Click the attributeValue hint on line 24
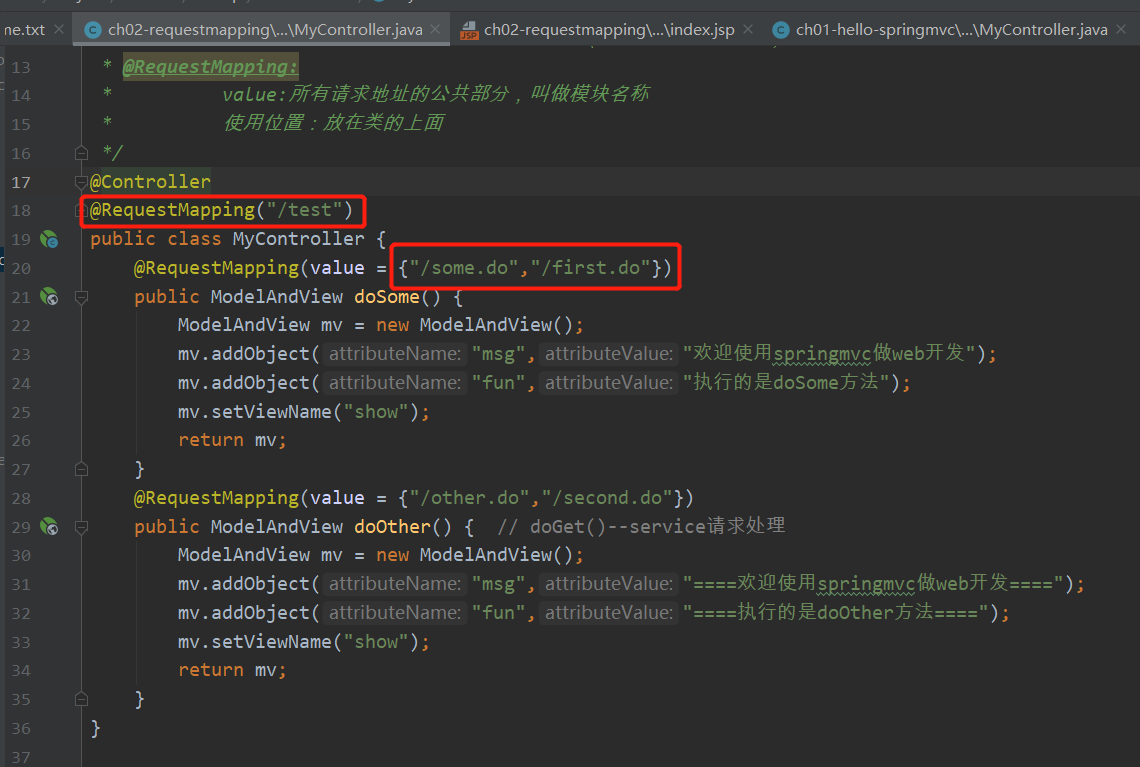 [x=609, y=382]
